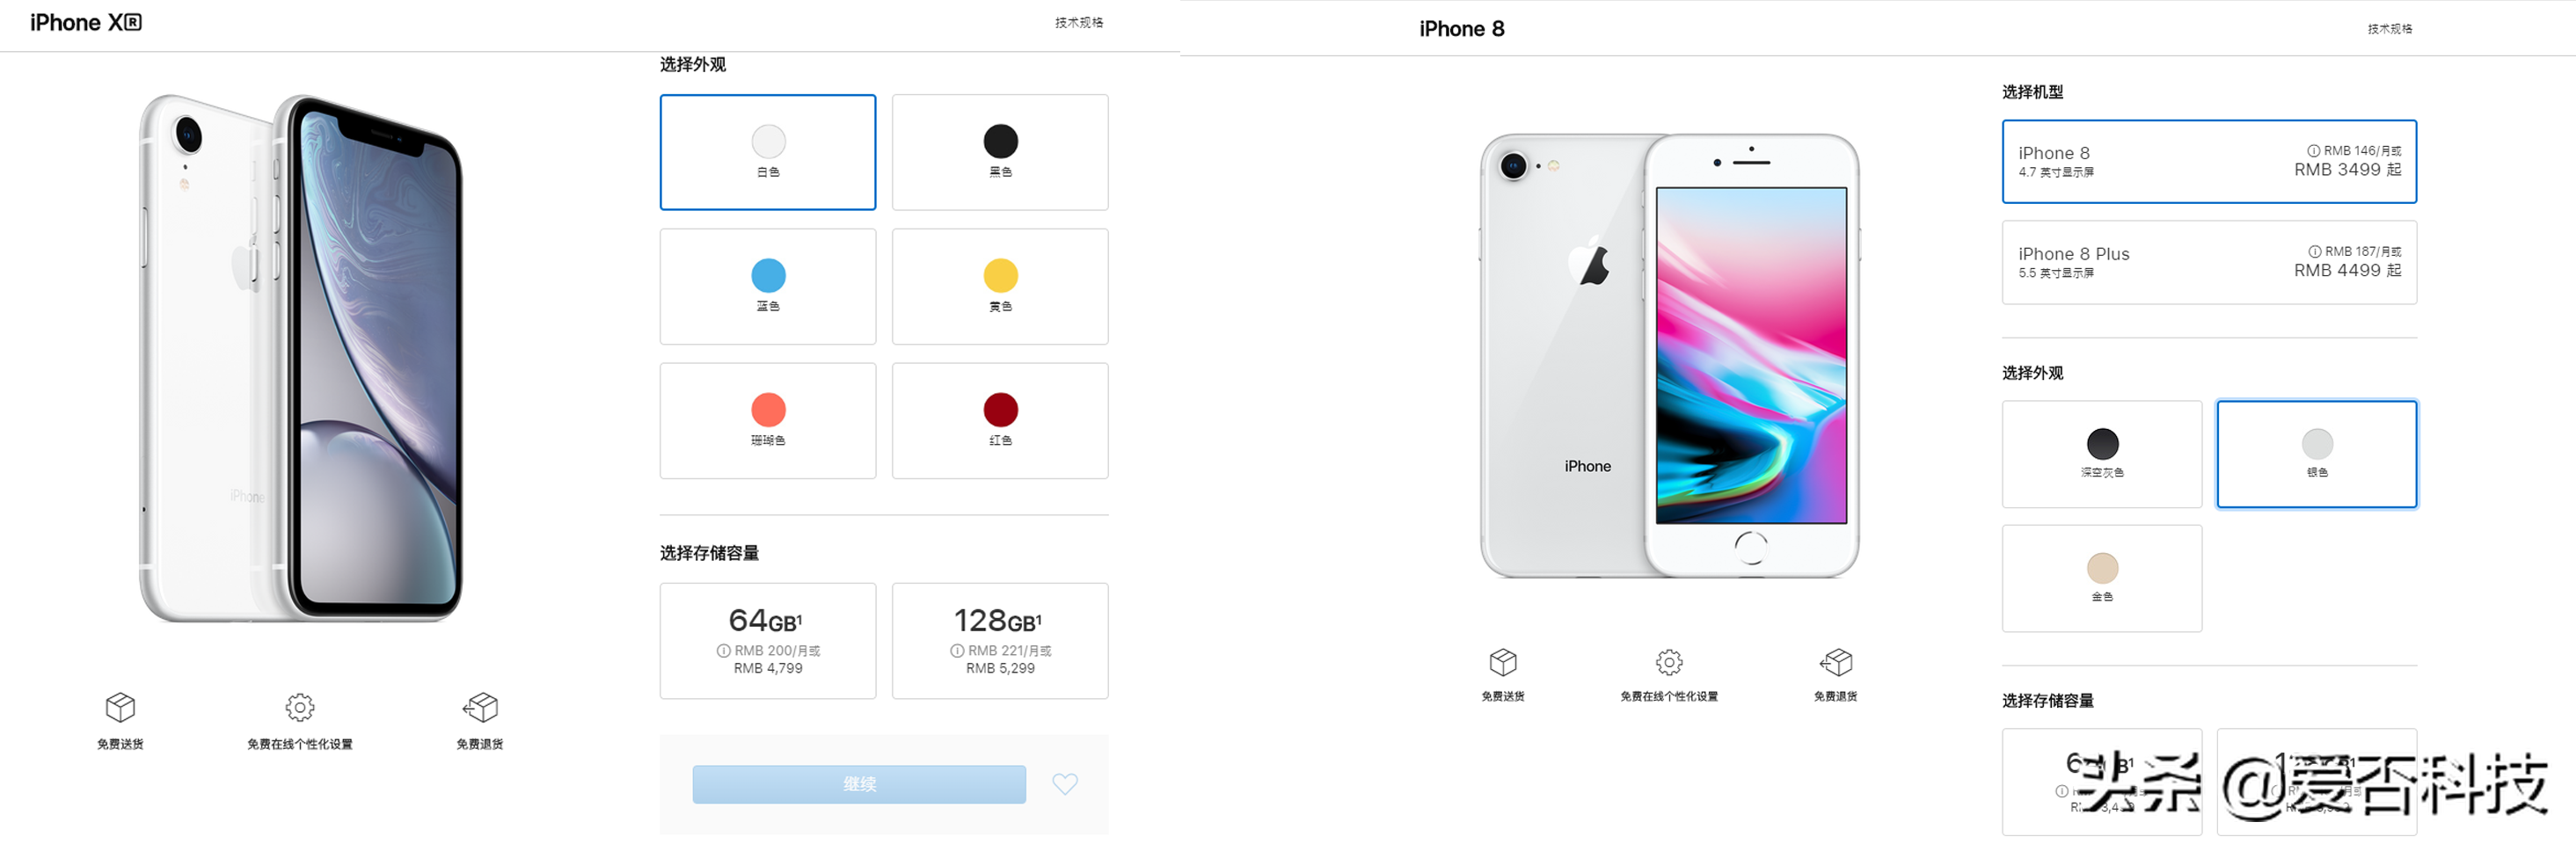Choose 64GB storage for iPhone XR
Image resolution: width=2576 pixels, height=844 pixels.
(x=768, y=641)
